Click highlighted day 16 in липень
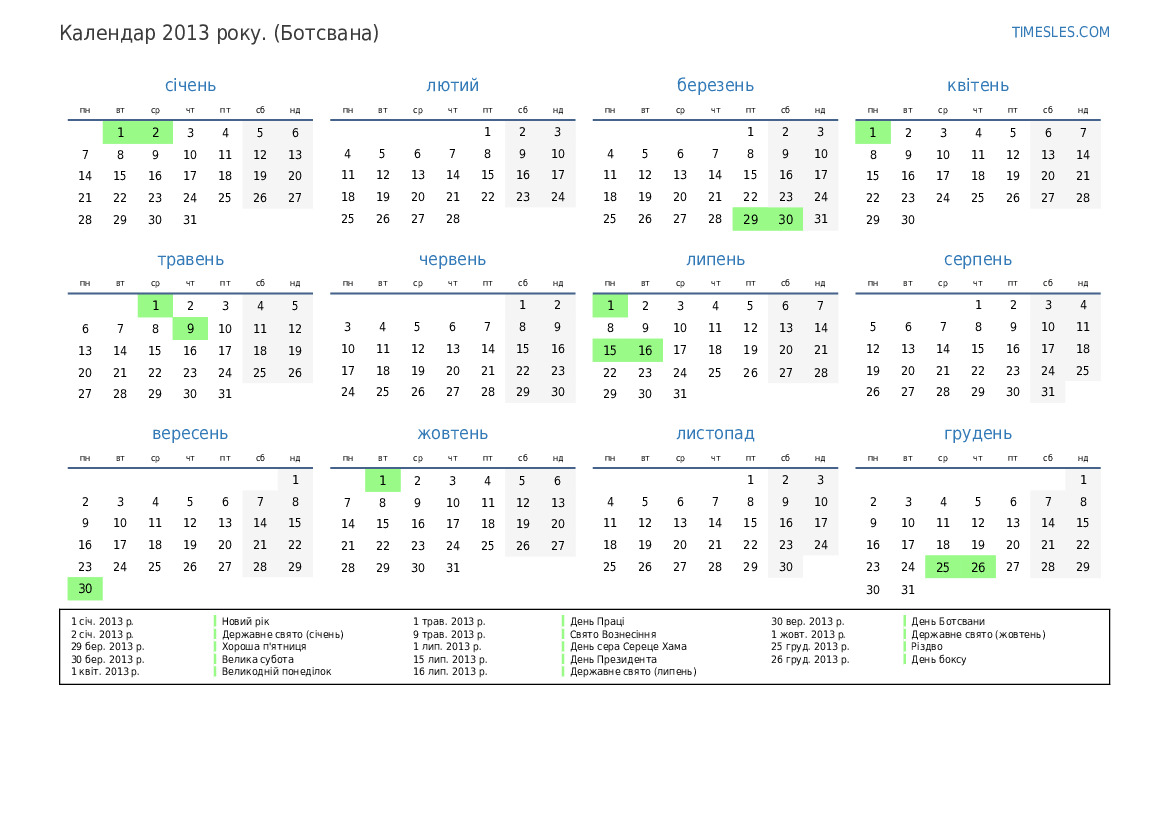 click(645, 350)
